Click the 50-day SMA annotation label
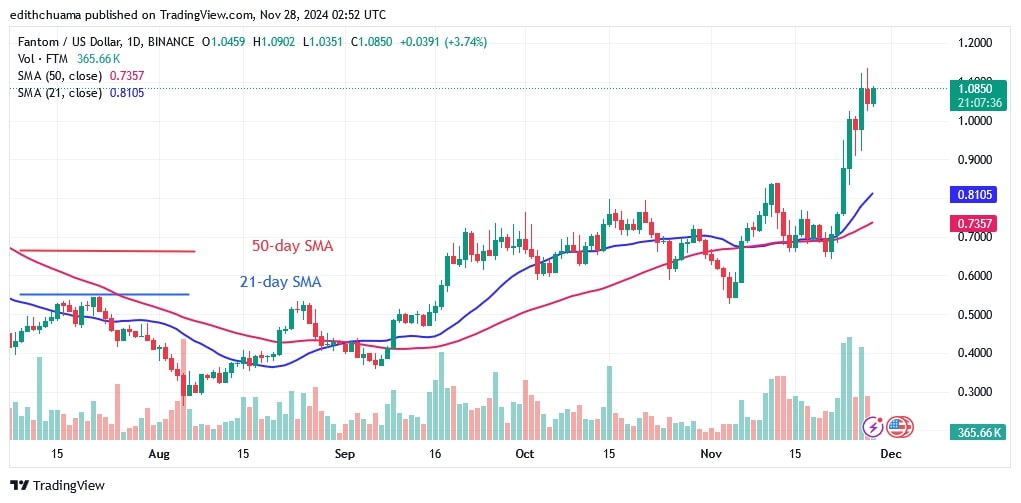 click(293, 246)
